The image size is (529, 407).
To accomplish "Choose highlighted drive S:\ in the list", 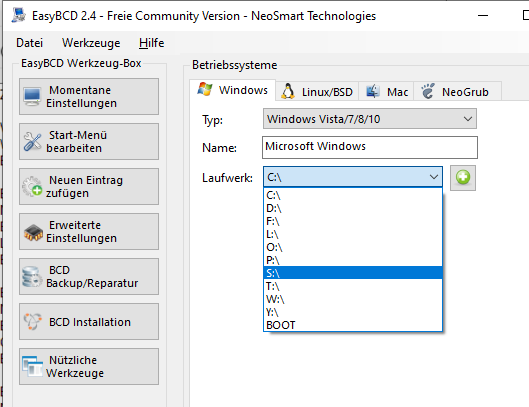I will 353,273.
